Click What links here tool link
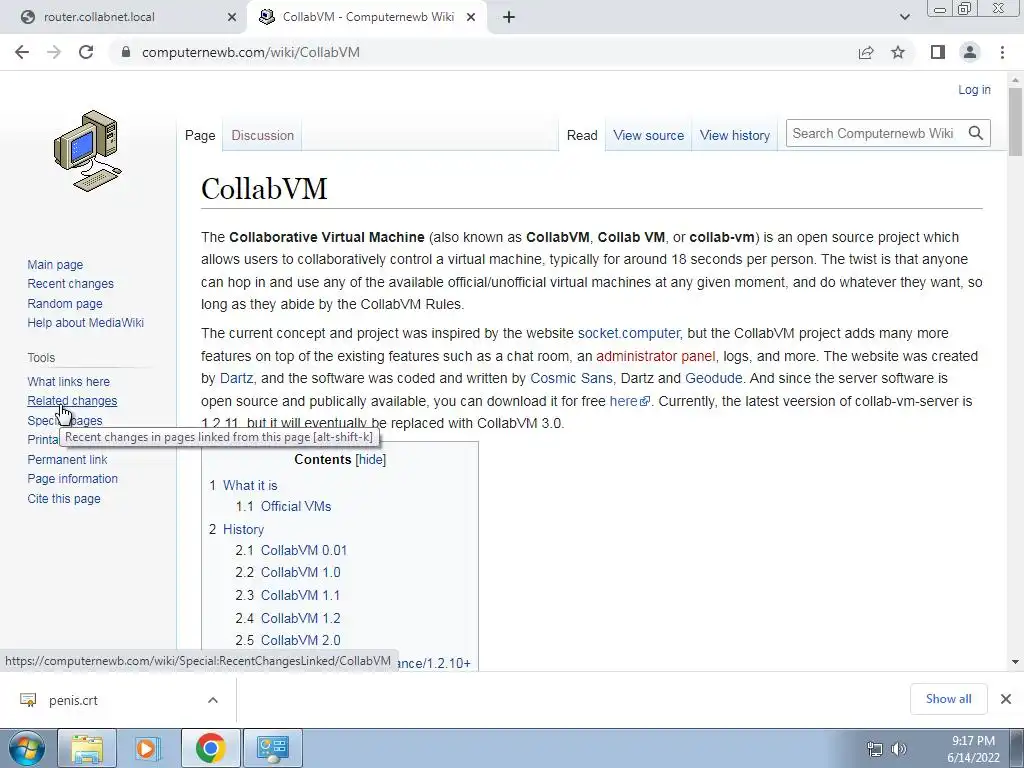This screenshot has width=1024, height=768. 69,381
